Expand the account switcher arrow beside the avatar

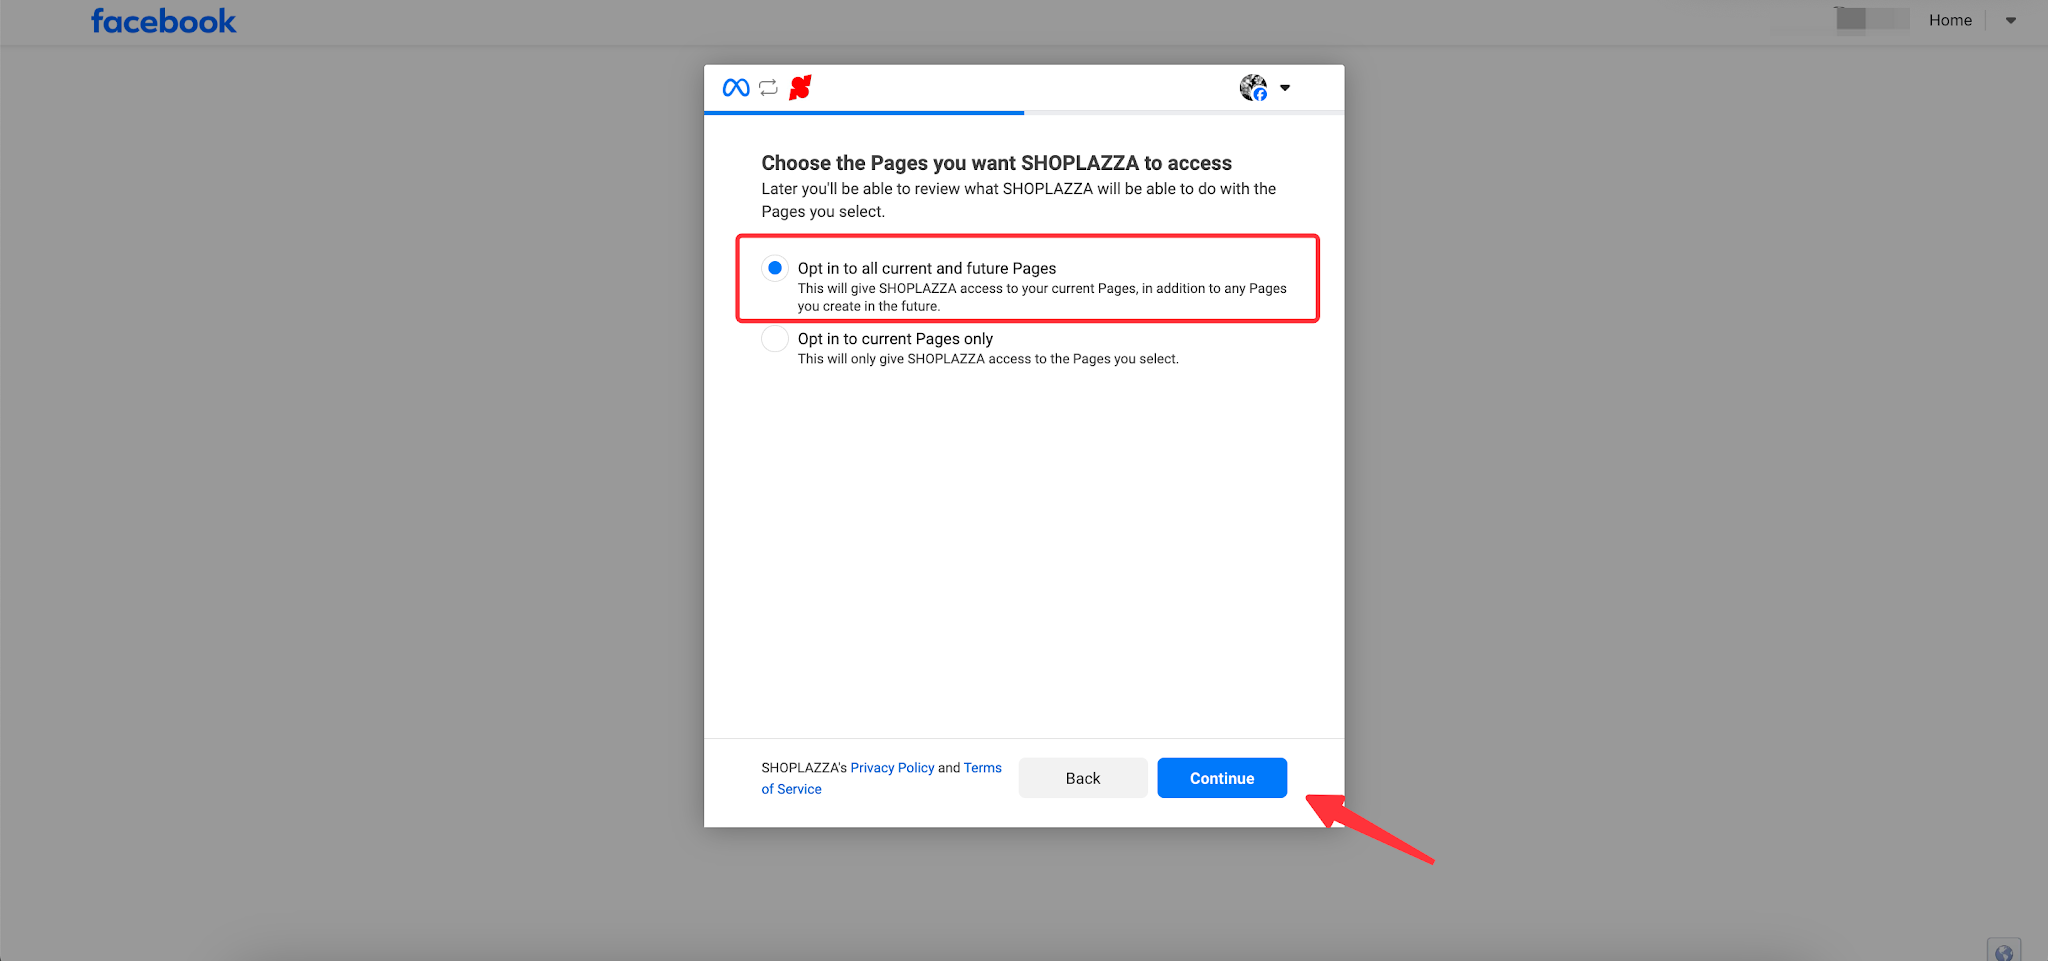tap(1285, 88)
